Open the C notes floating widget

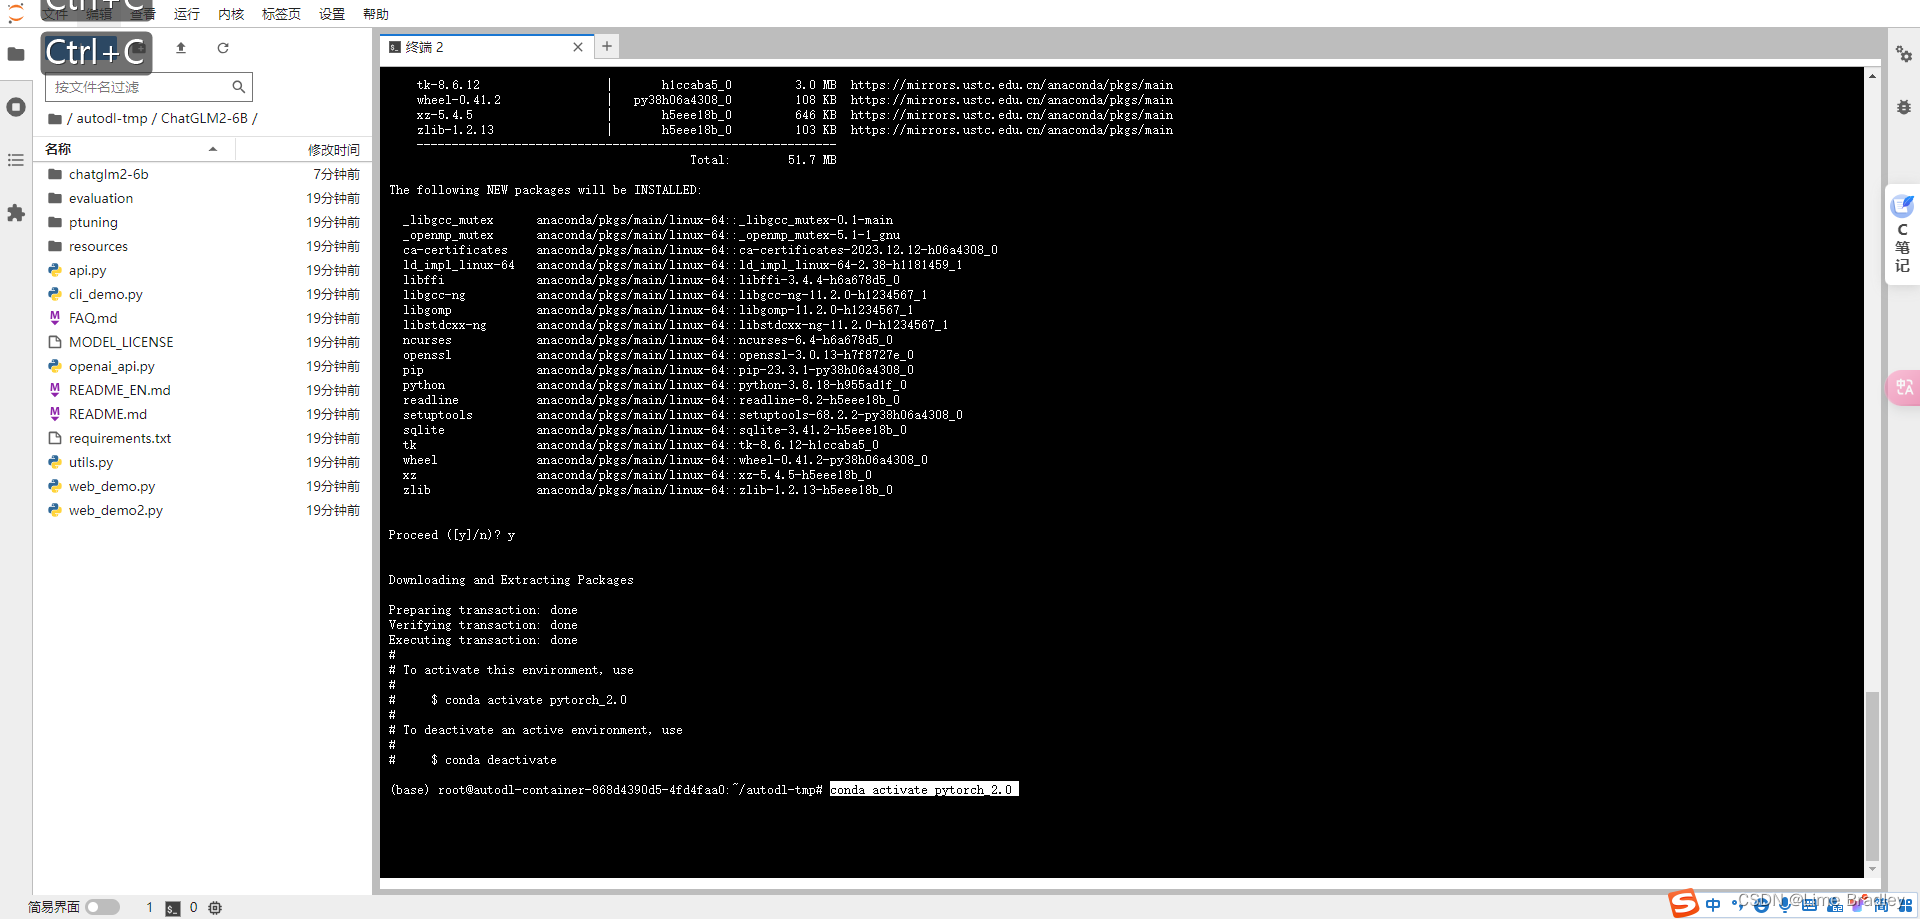pos(1902,235)
